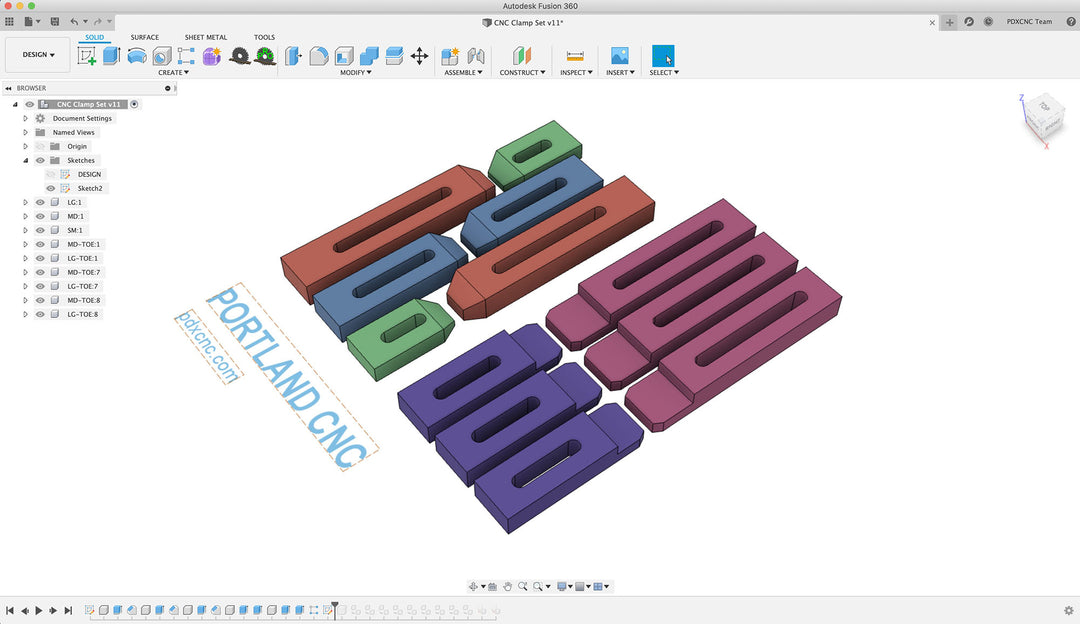Open the DESIGN workspace dropdown

pos(39,55)
